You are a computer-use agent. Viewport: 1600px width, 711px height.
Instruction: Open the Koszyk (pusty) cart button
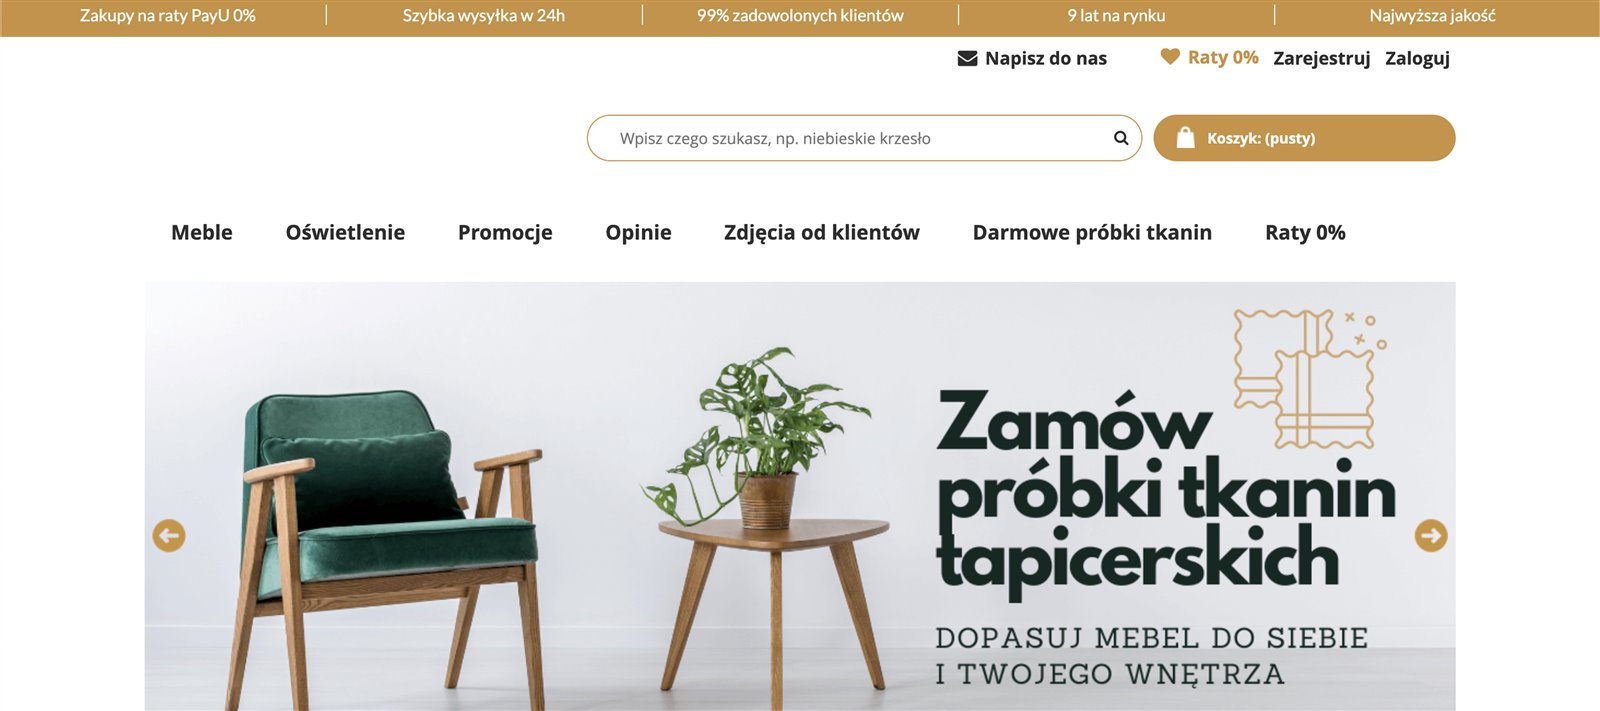click(x=1304, y=138)
